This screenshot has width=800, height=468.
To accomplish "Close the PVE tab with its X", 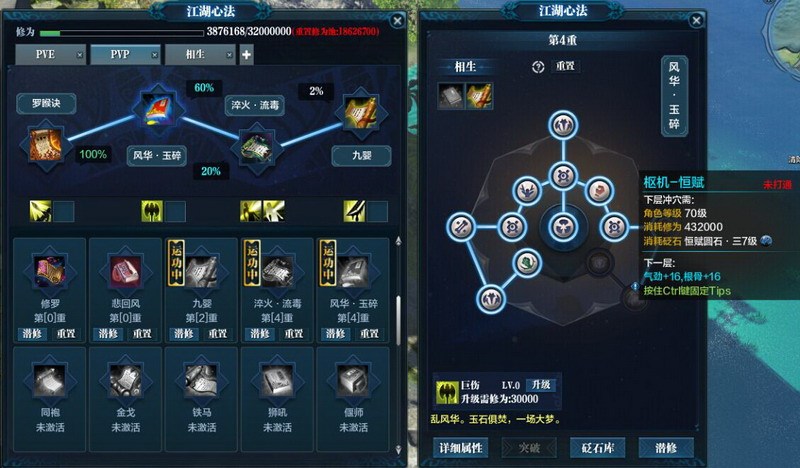I will tap(80, 55).
